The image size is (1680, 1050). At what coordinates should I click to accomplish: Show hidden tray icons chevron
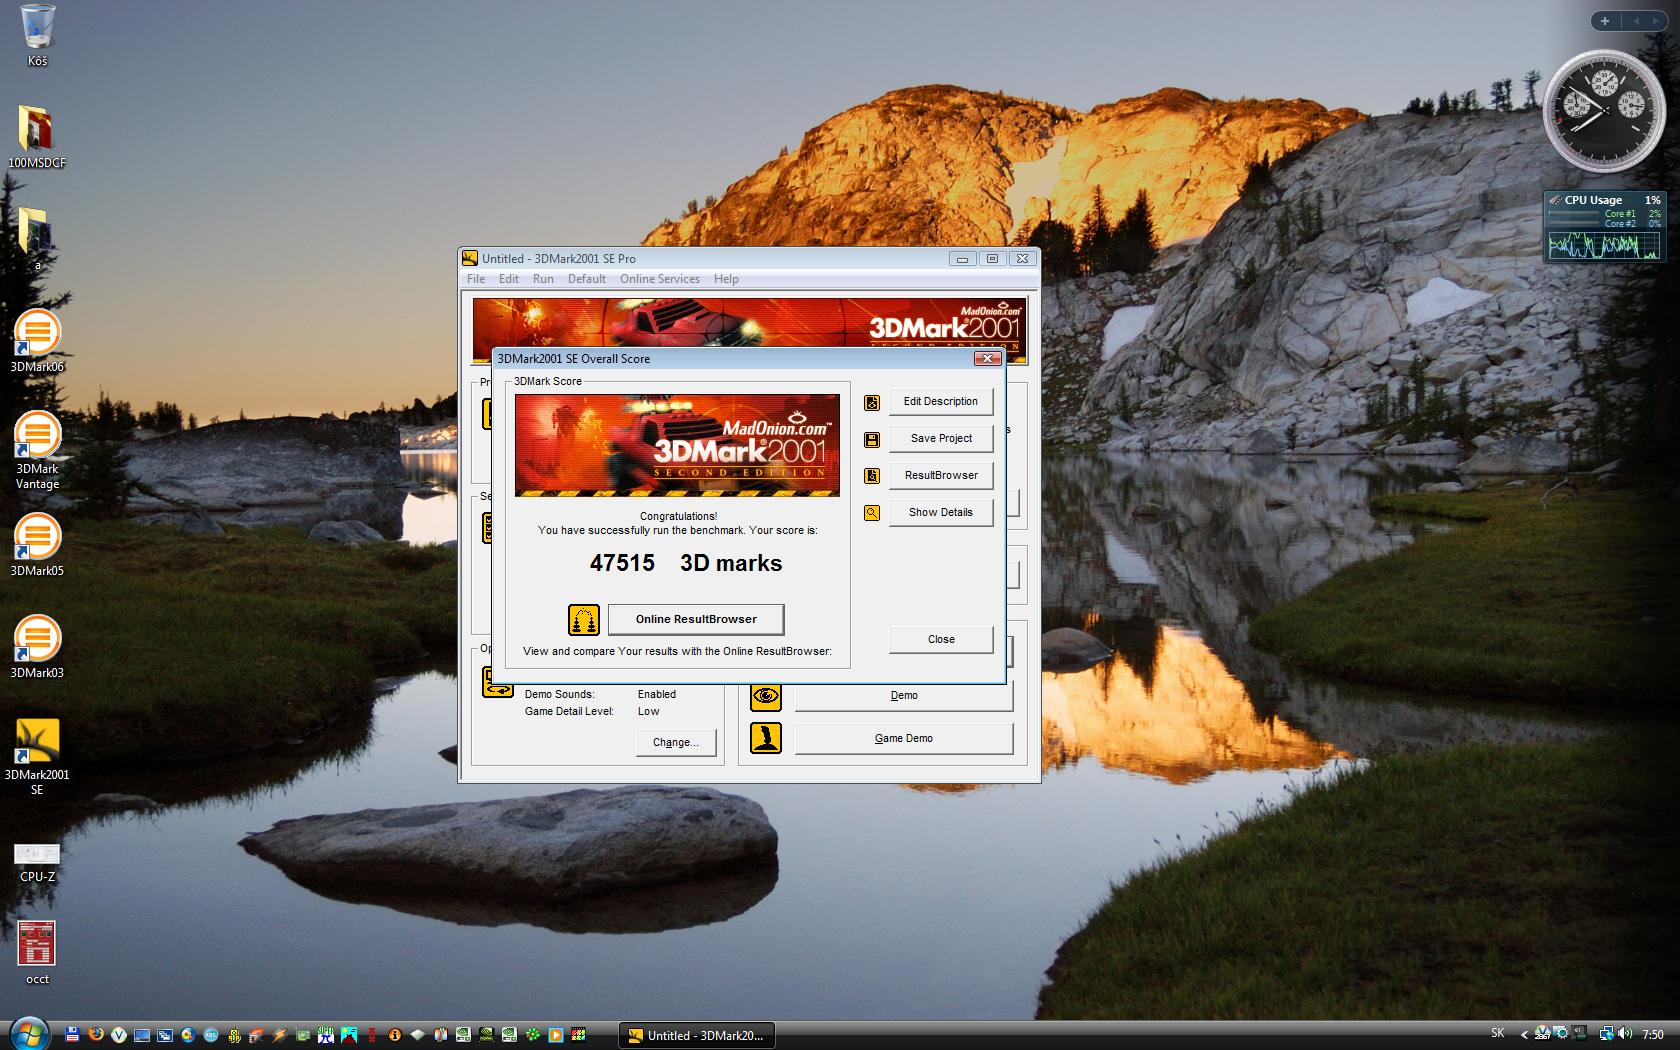click(1524, 1034)
